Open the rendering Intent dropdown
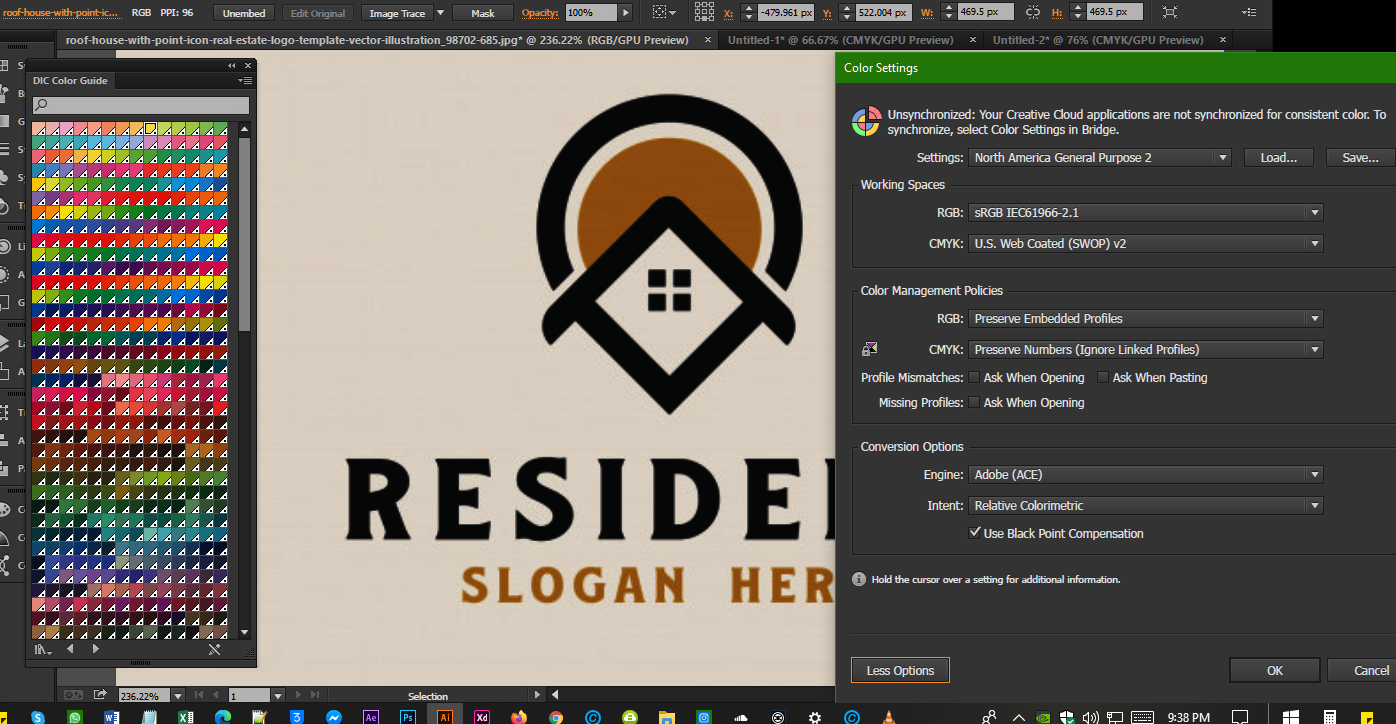Image resolution: width=1396 pixels, height=724 pixels. (1146, 505)
